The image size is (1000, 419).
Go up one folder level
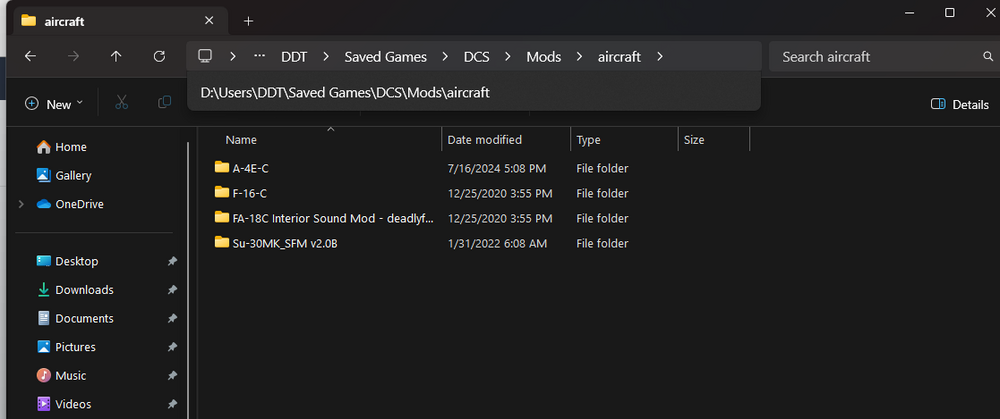pos(116,56)
